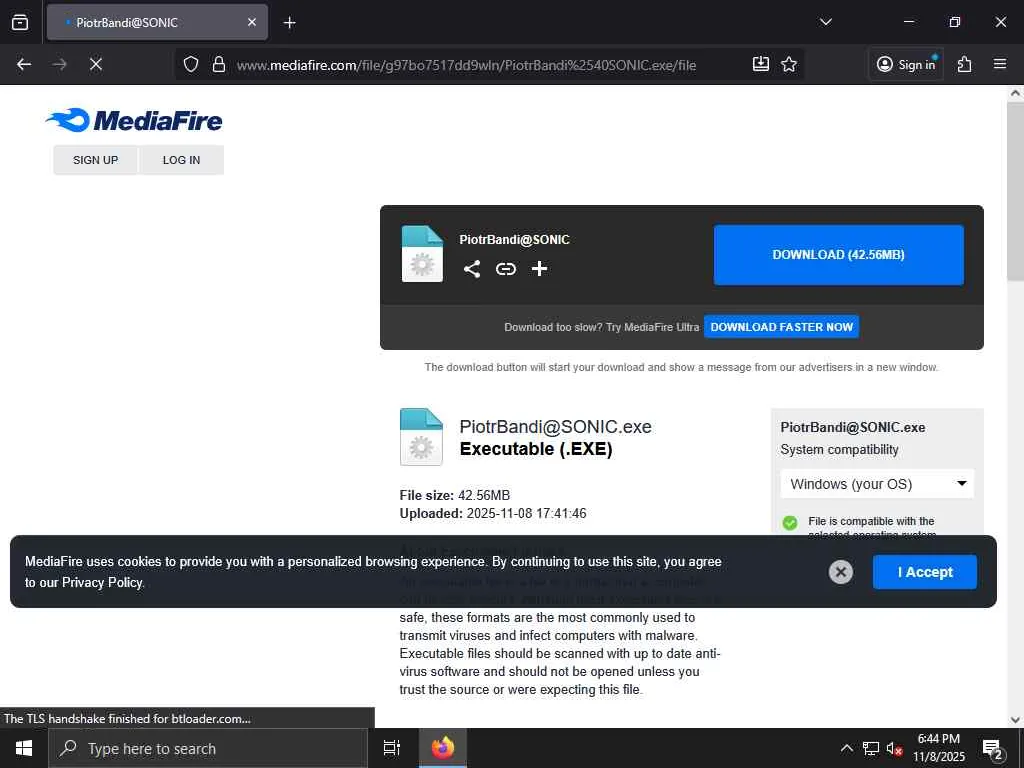Click the Uploaded date text
This screenshot has height=768, width=1024.
pos(493,513)
